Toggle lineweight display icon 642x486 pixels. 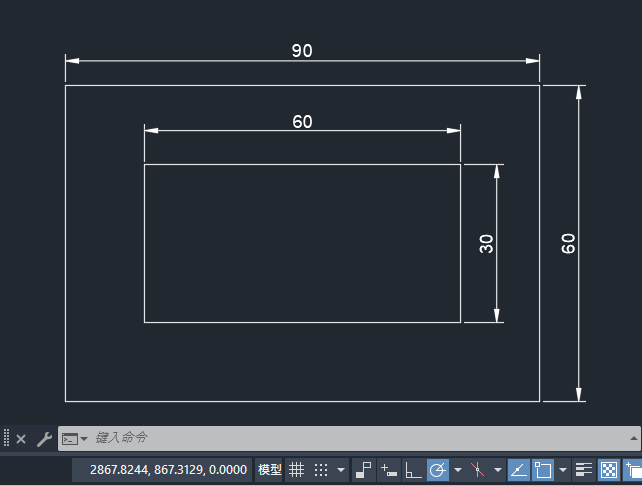pyautogui.click(x=583, y=470)
